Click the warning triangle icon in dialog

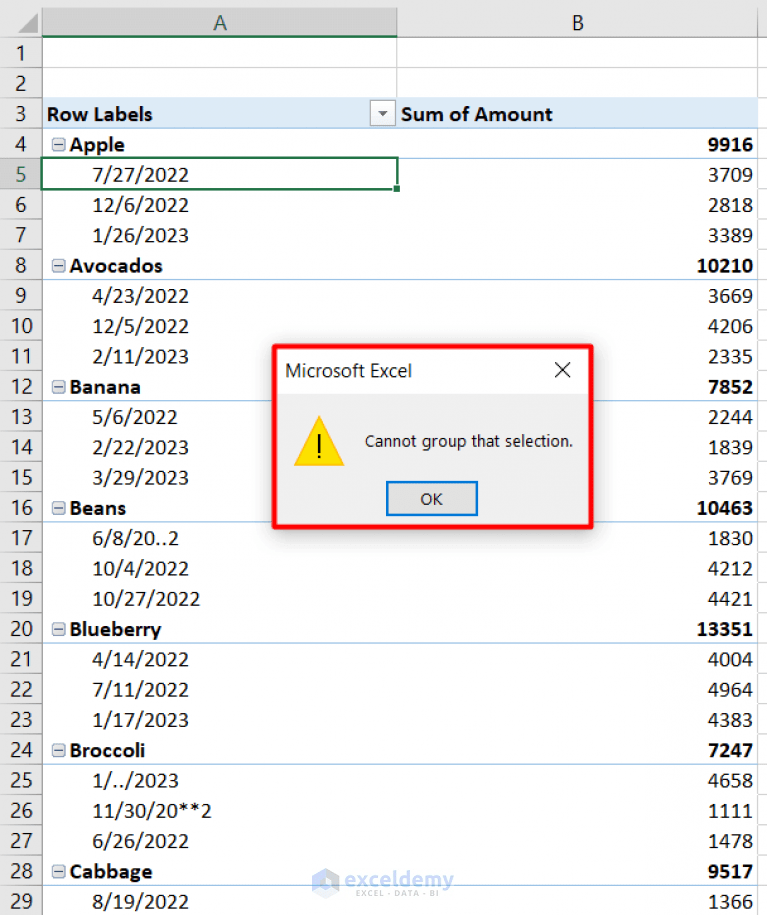click(319, 442)
